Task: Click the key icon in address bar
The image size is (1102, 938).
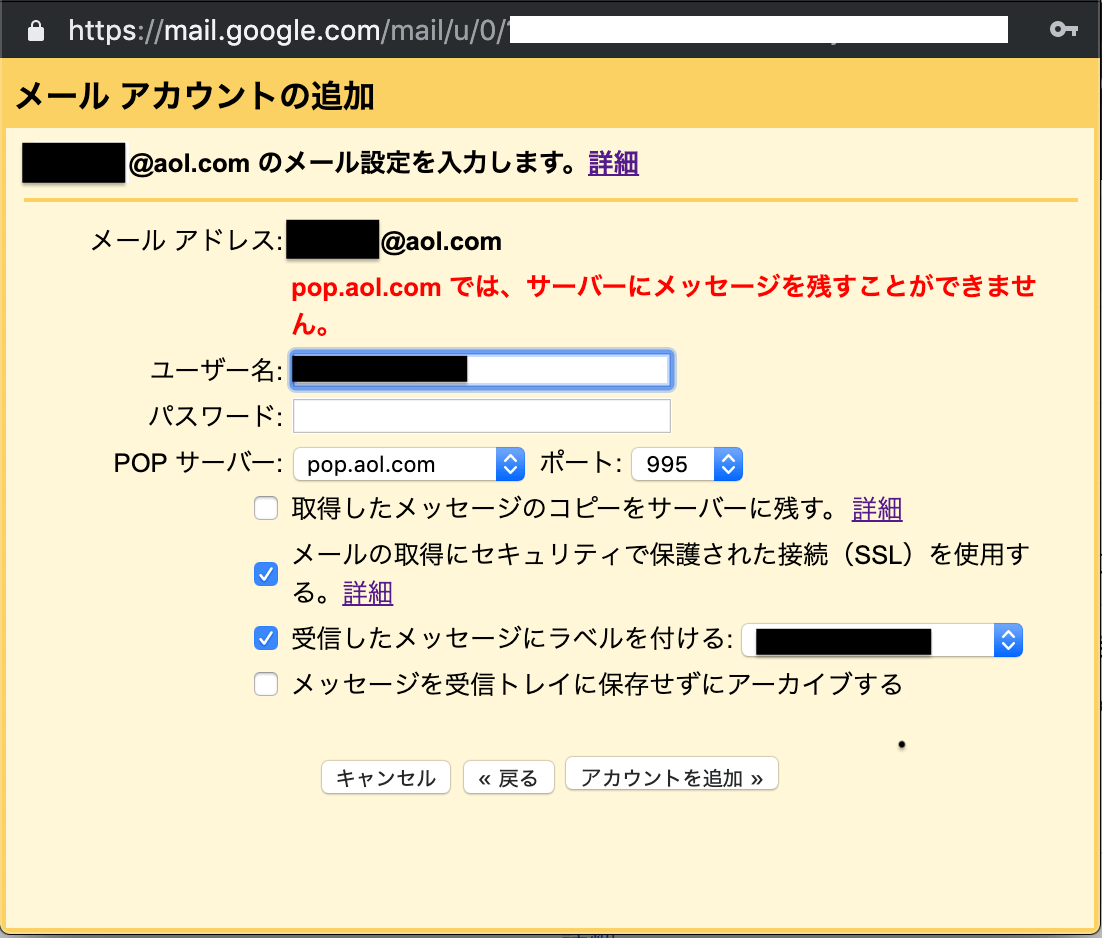Action: [1063, 29]
